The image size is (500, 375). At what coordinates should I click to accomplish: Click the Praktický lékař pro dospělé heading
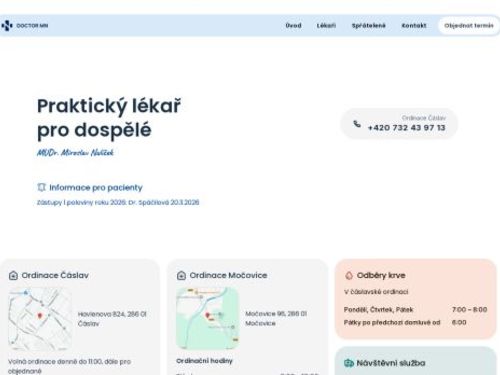click(109, 118)
